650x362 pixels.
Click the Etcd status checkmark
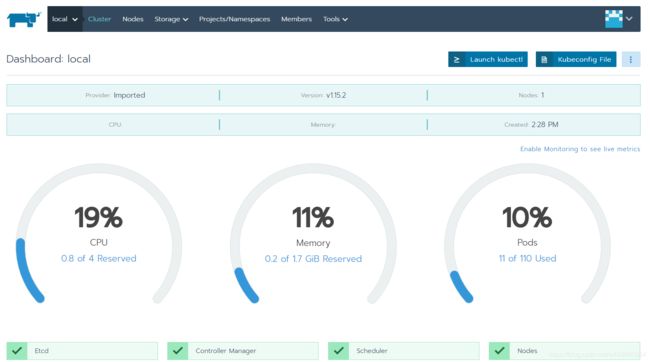tap(17, 351)
